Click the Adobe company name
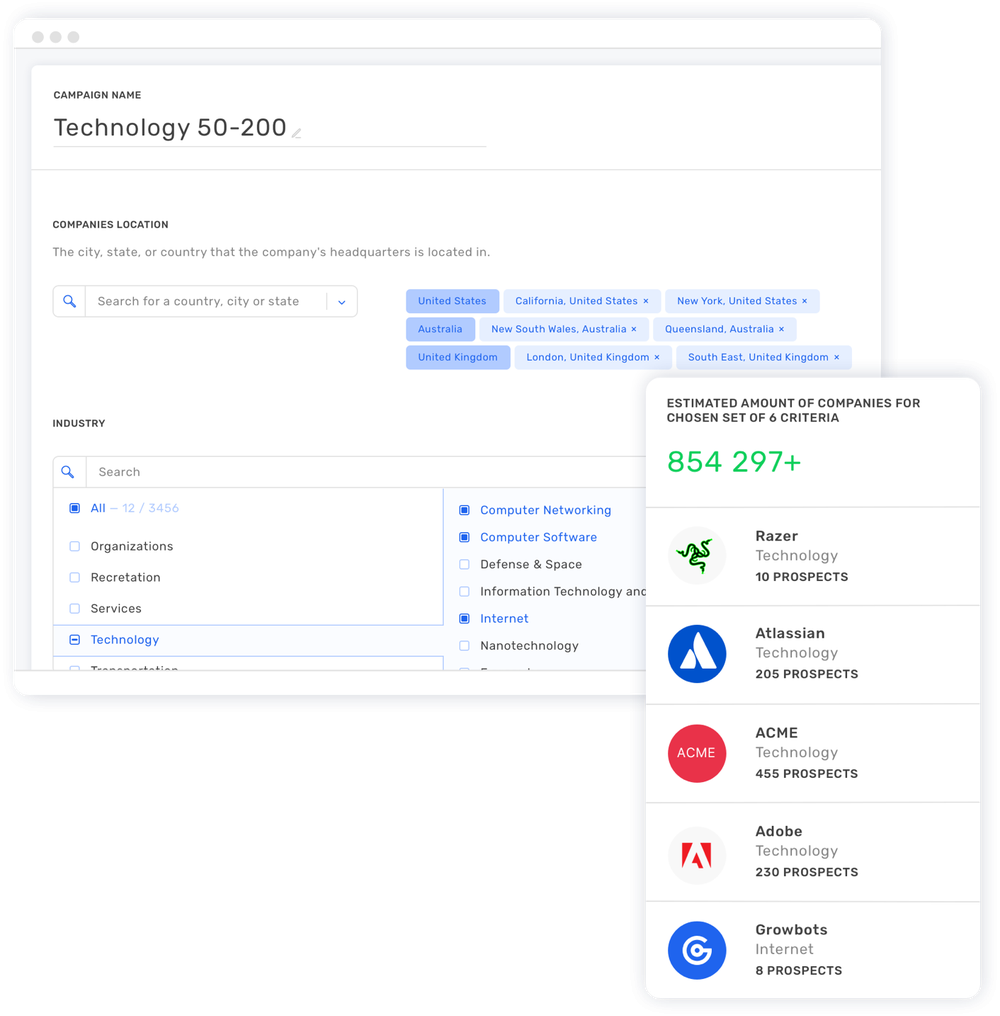This screenshot has height=1016, width=1000. pos(779,831)
